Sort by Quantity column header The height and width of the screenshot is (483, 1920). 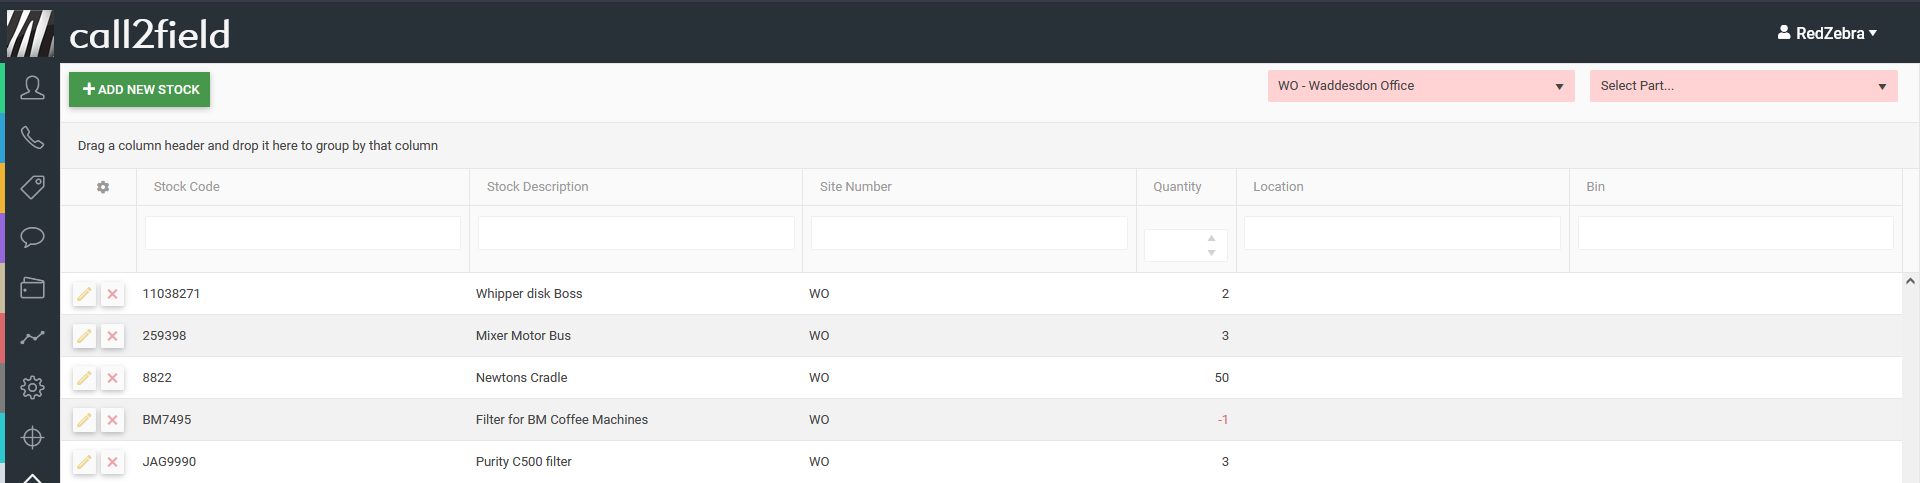[x=1177, y=187]
